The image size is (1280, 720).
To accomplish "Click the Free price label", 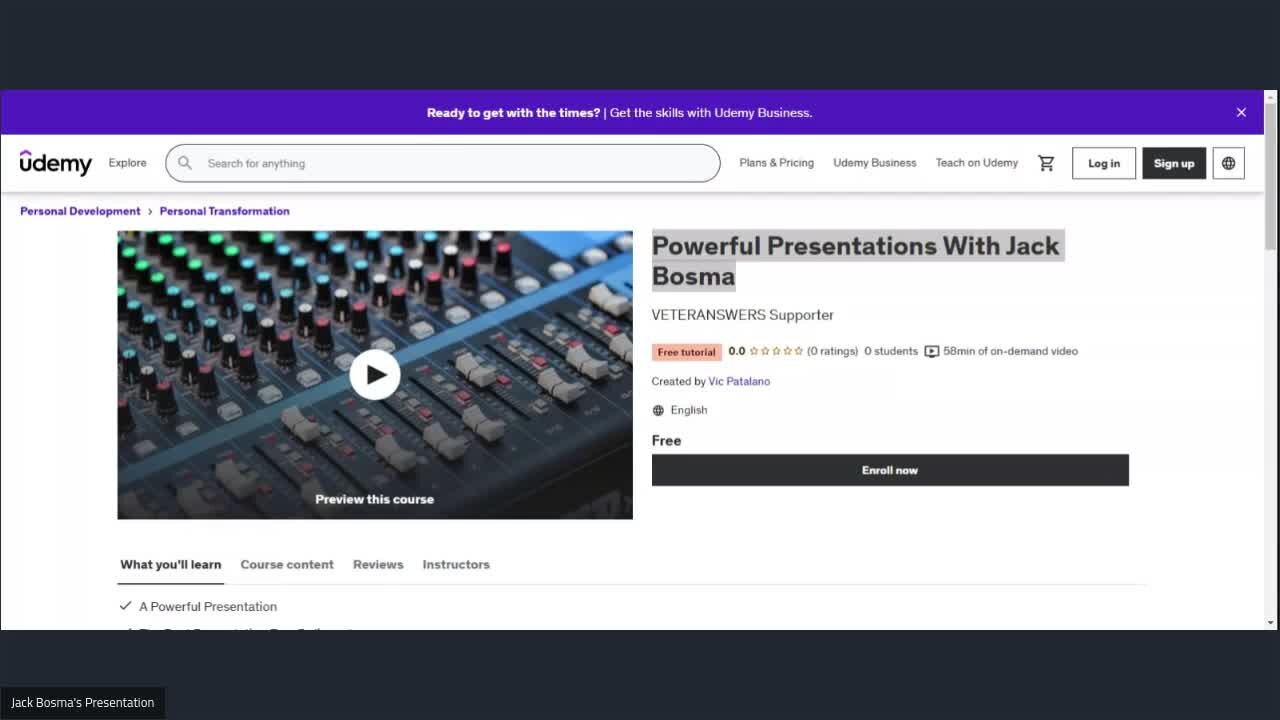I will pyautogui.click(x=666, y=440).
